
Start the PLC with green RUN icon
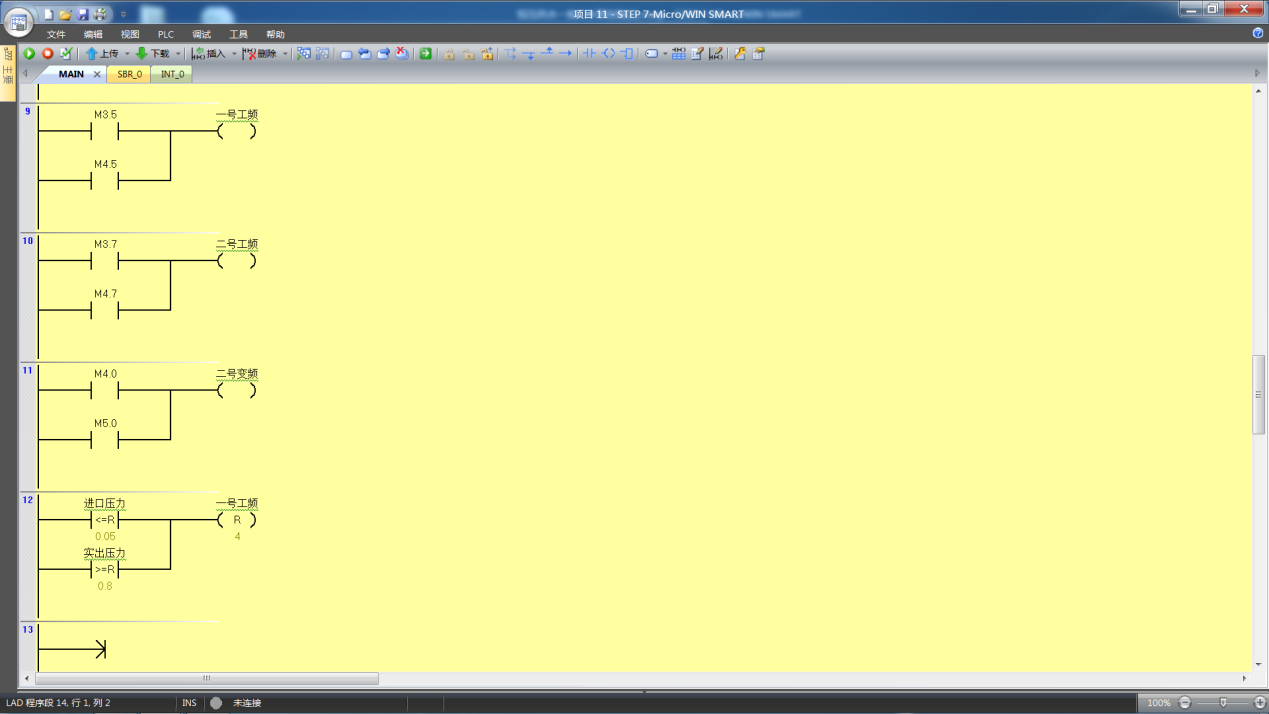[x=29, y=53]
